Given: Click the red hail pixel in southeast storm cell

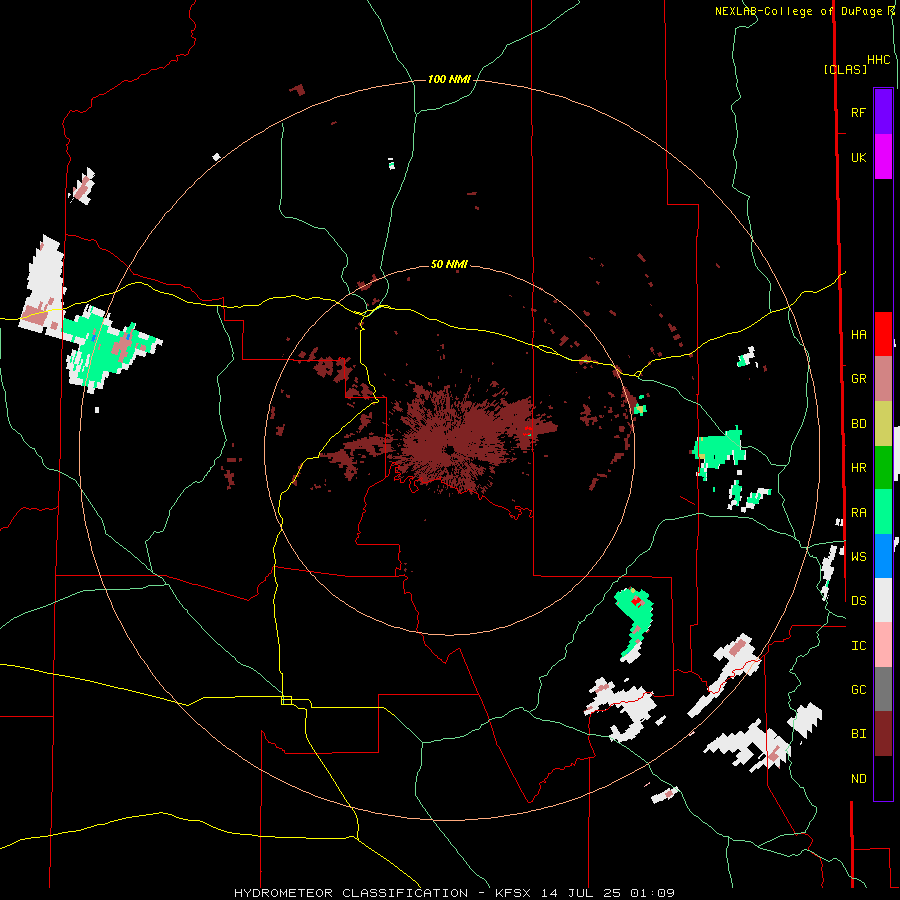Looking at the screenshot, I should (637, 601).
